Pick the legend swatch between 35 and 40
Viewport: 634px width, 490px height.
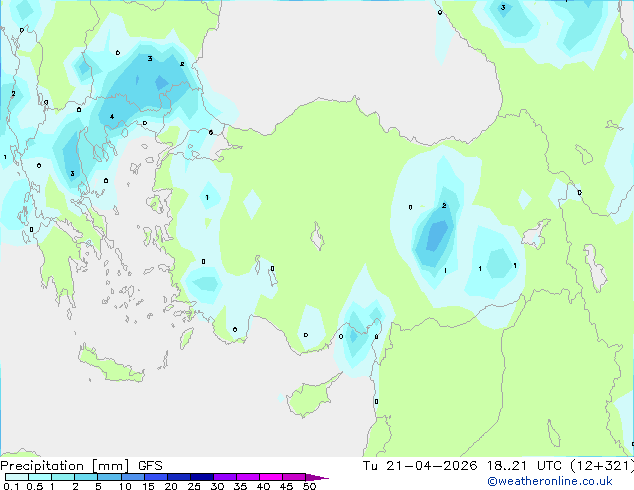coord(248,477)
